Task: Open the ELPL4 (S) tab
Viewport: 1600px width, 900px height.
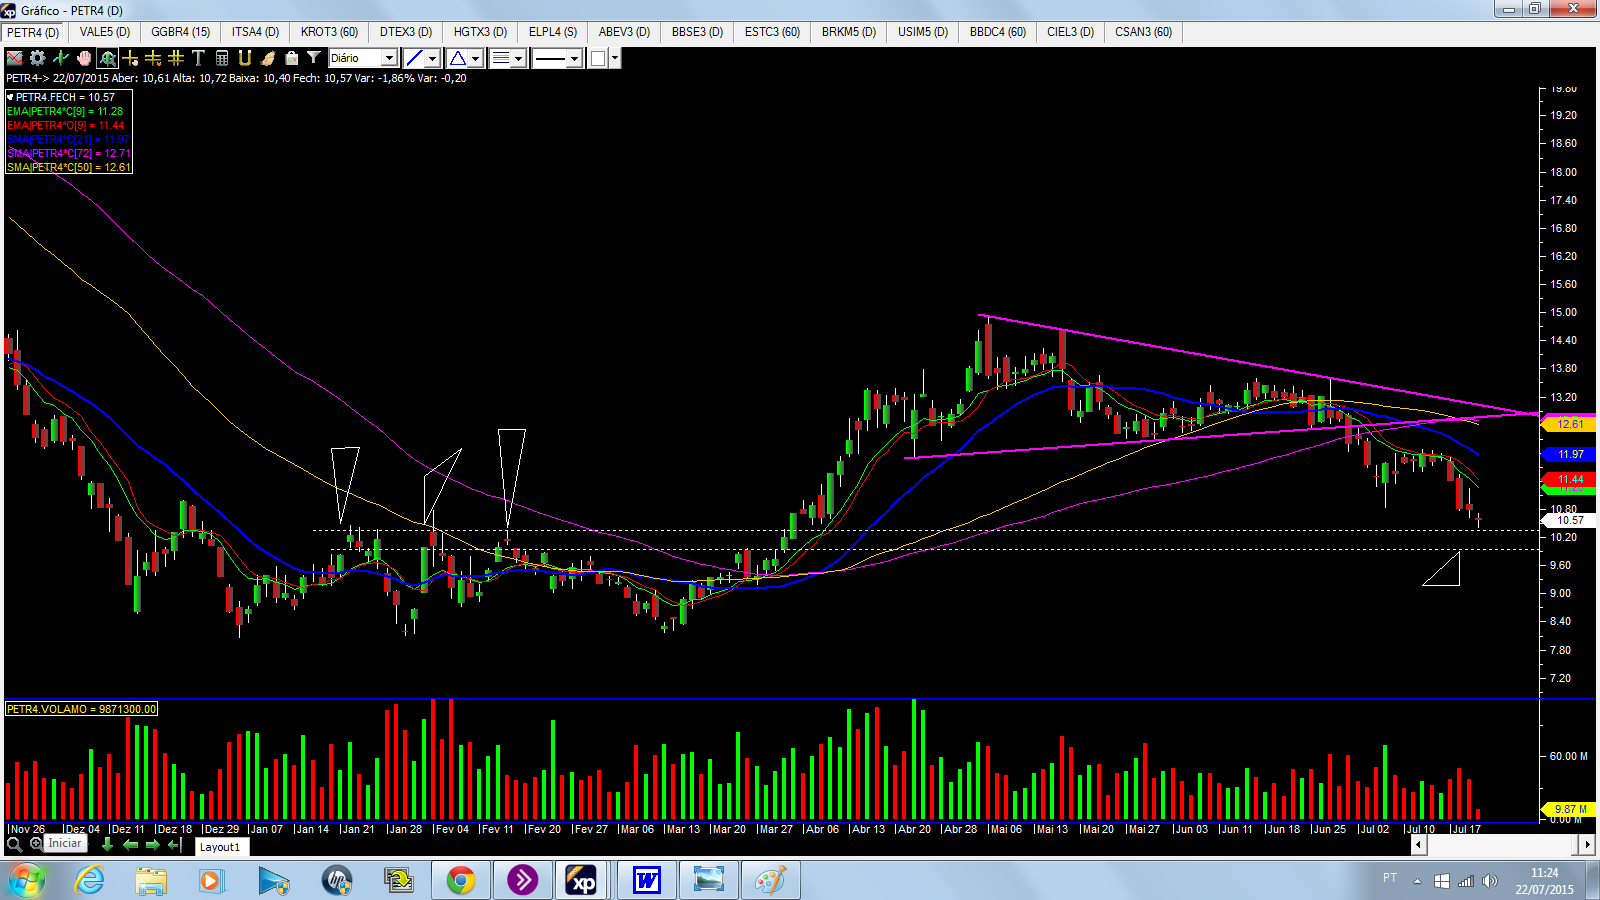Action: 553,32
